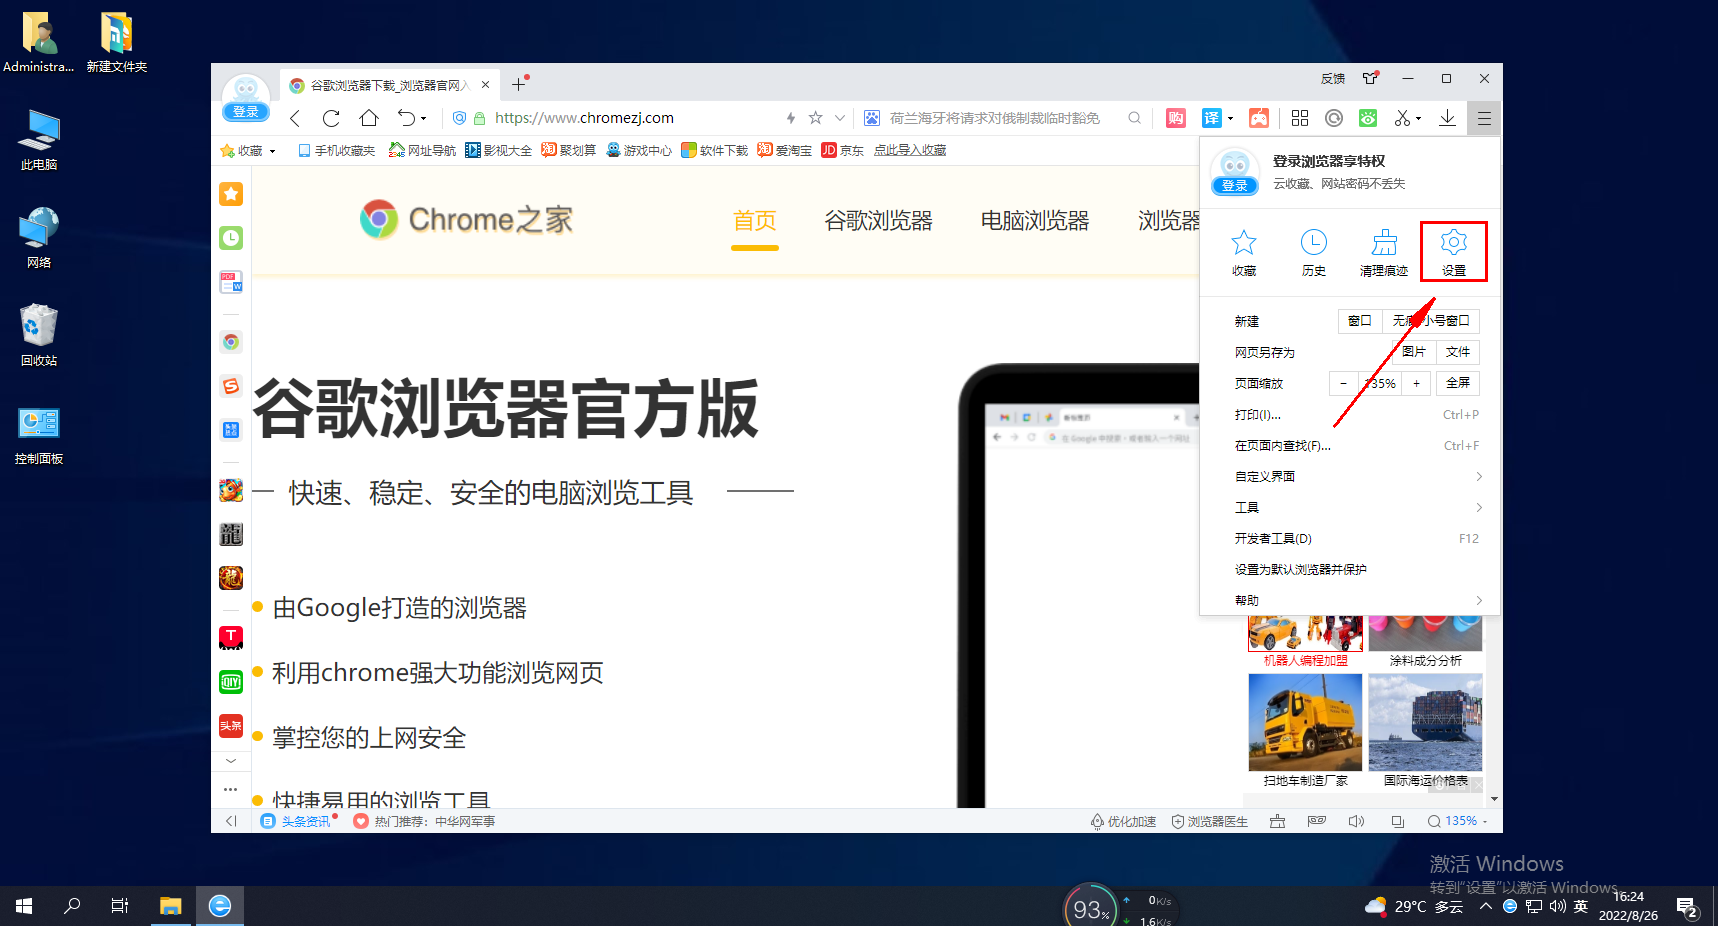Screen dimensions: 1718x926
Task: Open the downloads arrow icon
Action: pyautogui.click(x=1447, y=118)
